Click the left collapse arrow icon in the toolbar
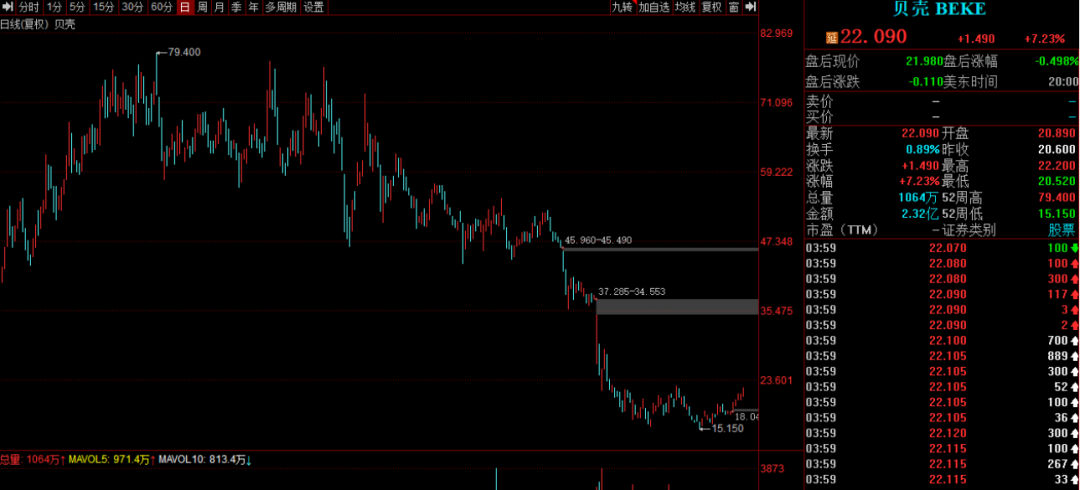 click(8, 8)
